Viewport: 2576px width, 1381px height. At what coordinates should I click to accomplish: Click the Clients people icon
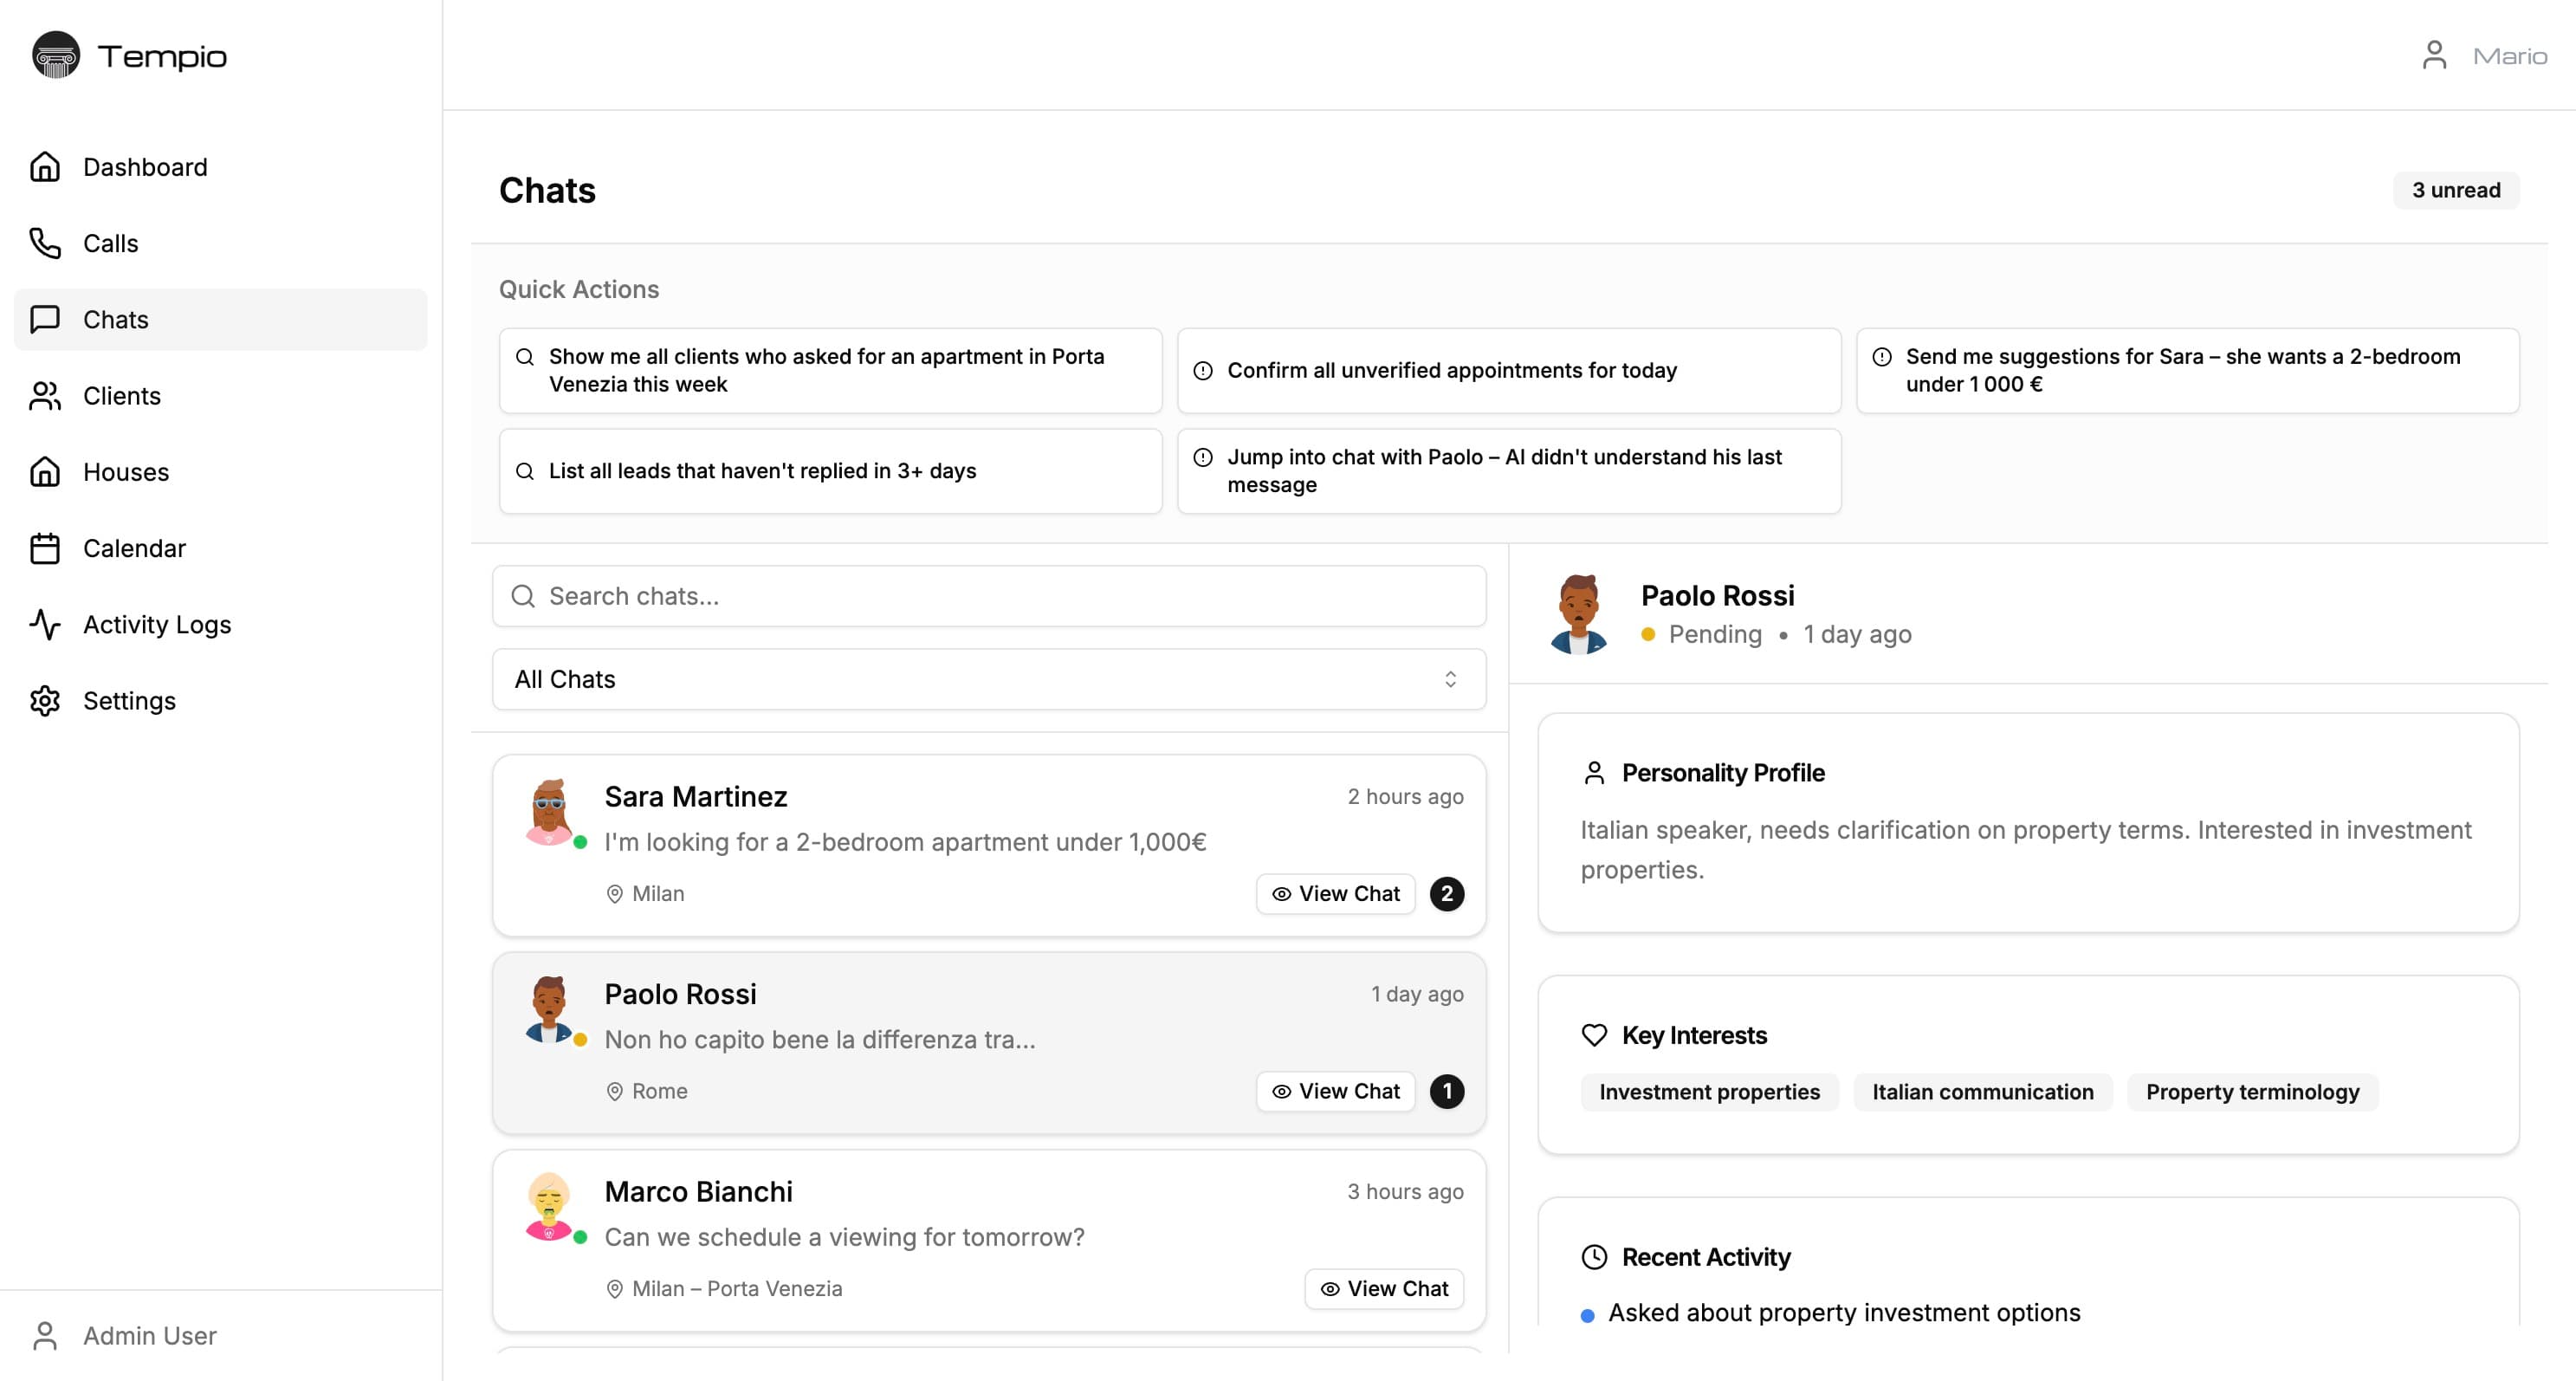click(x=45, y=396)
